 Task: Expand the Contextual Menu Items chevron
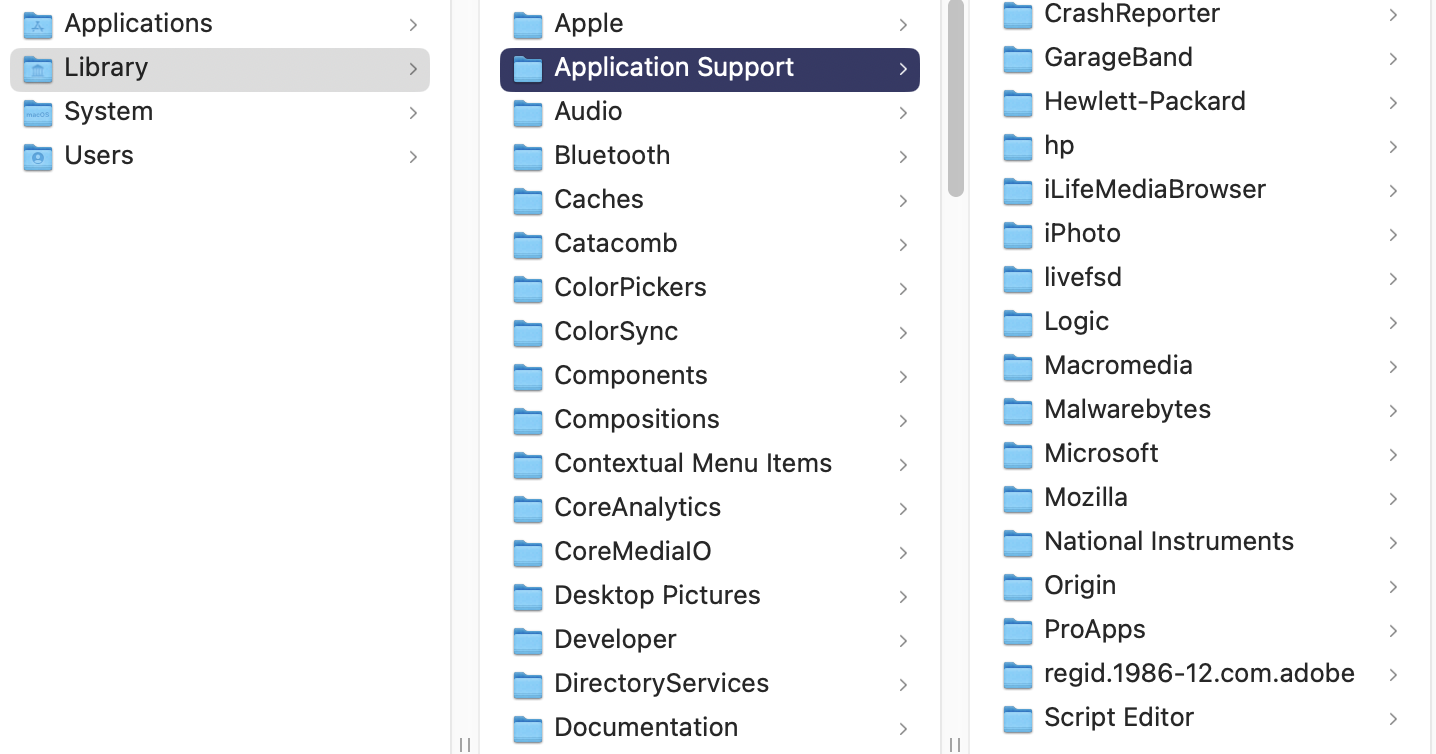[x=903, y=464]
